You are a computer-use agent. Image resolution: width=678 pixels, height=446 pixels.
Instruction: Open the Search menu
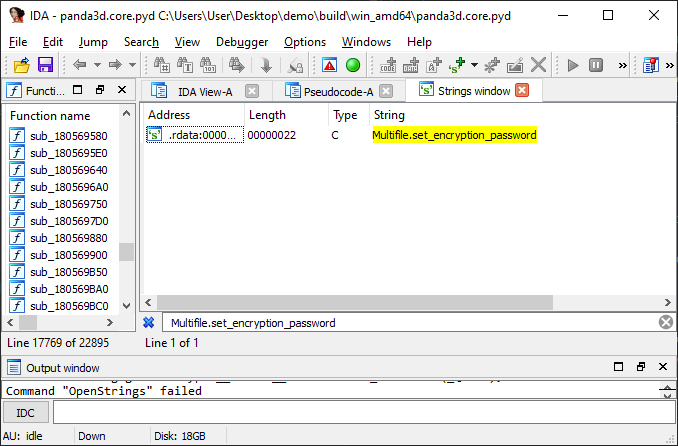[141, 42]
